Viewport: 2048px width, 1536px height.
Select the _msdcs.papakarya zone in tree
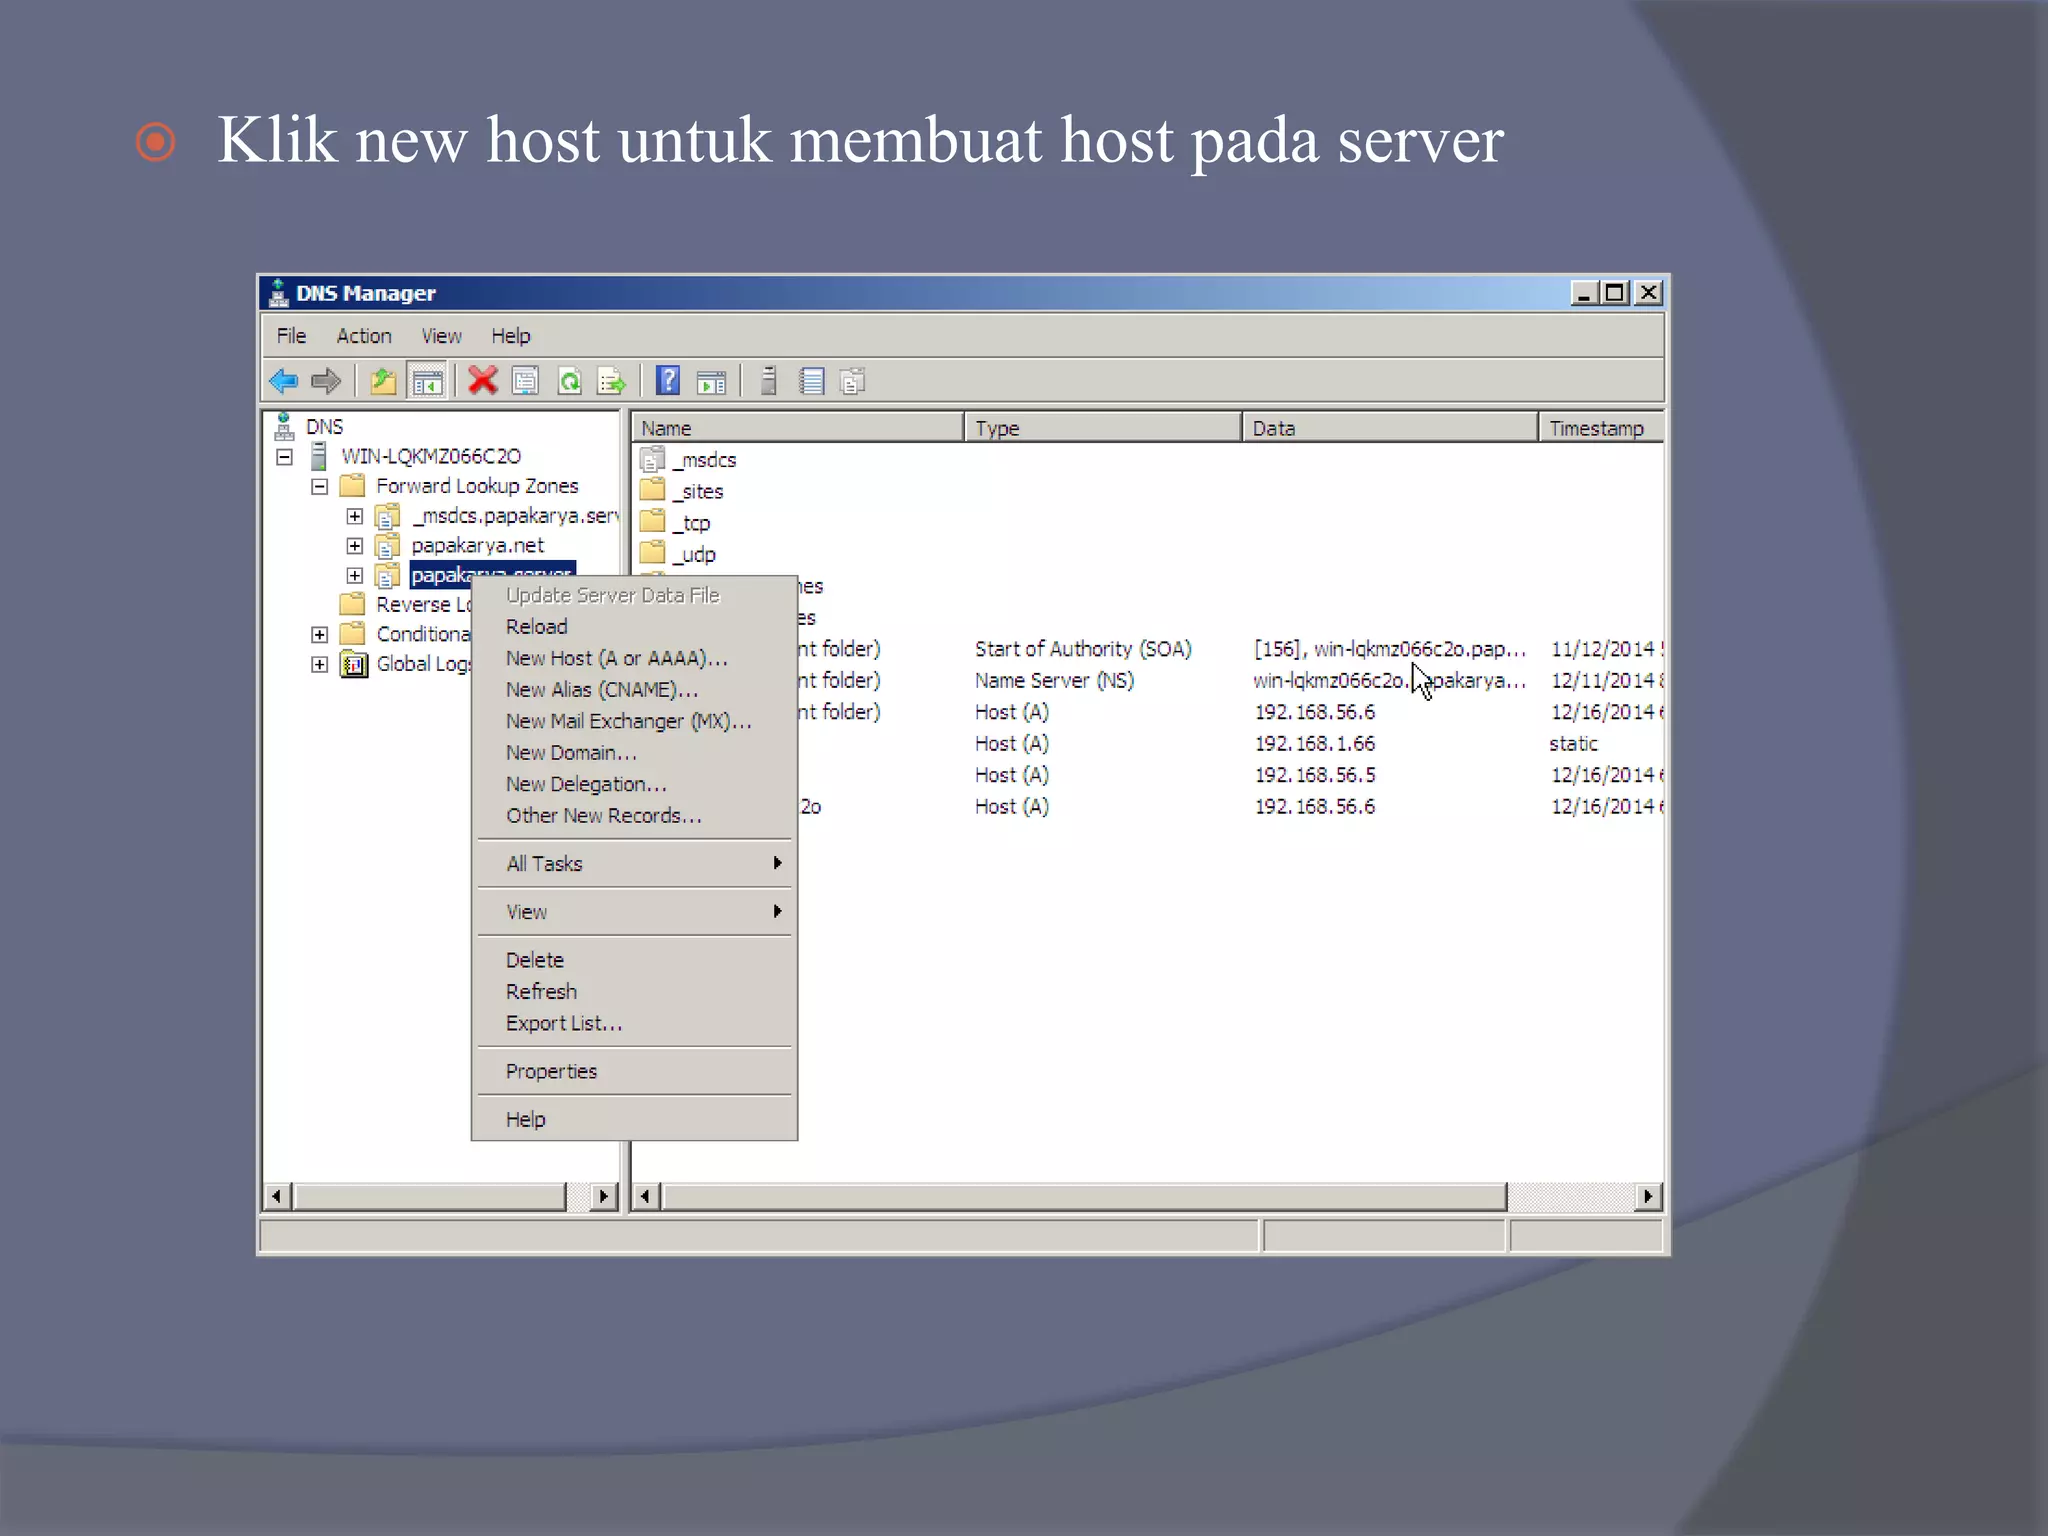point(515,516)
